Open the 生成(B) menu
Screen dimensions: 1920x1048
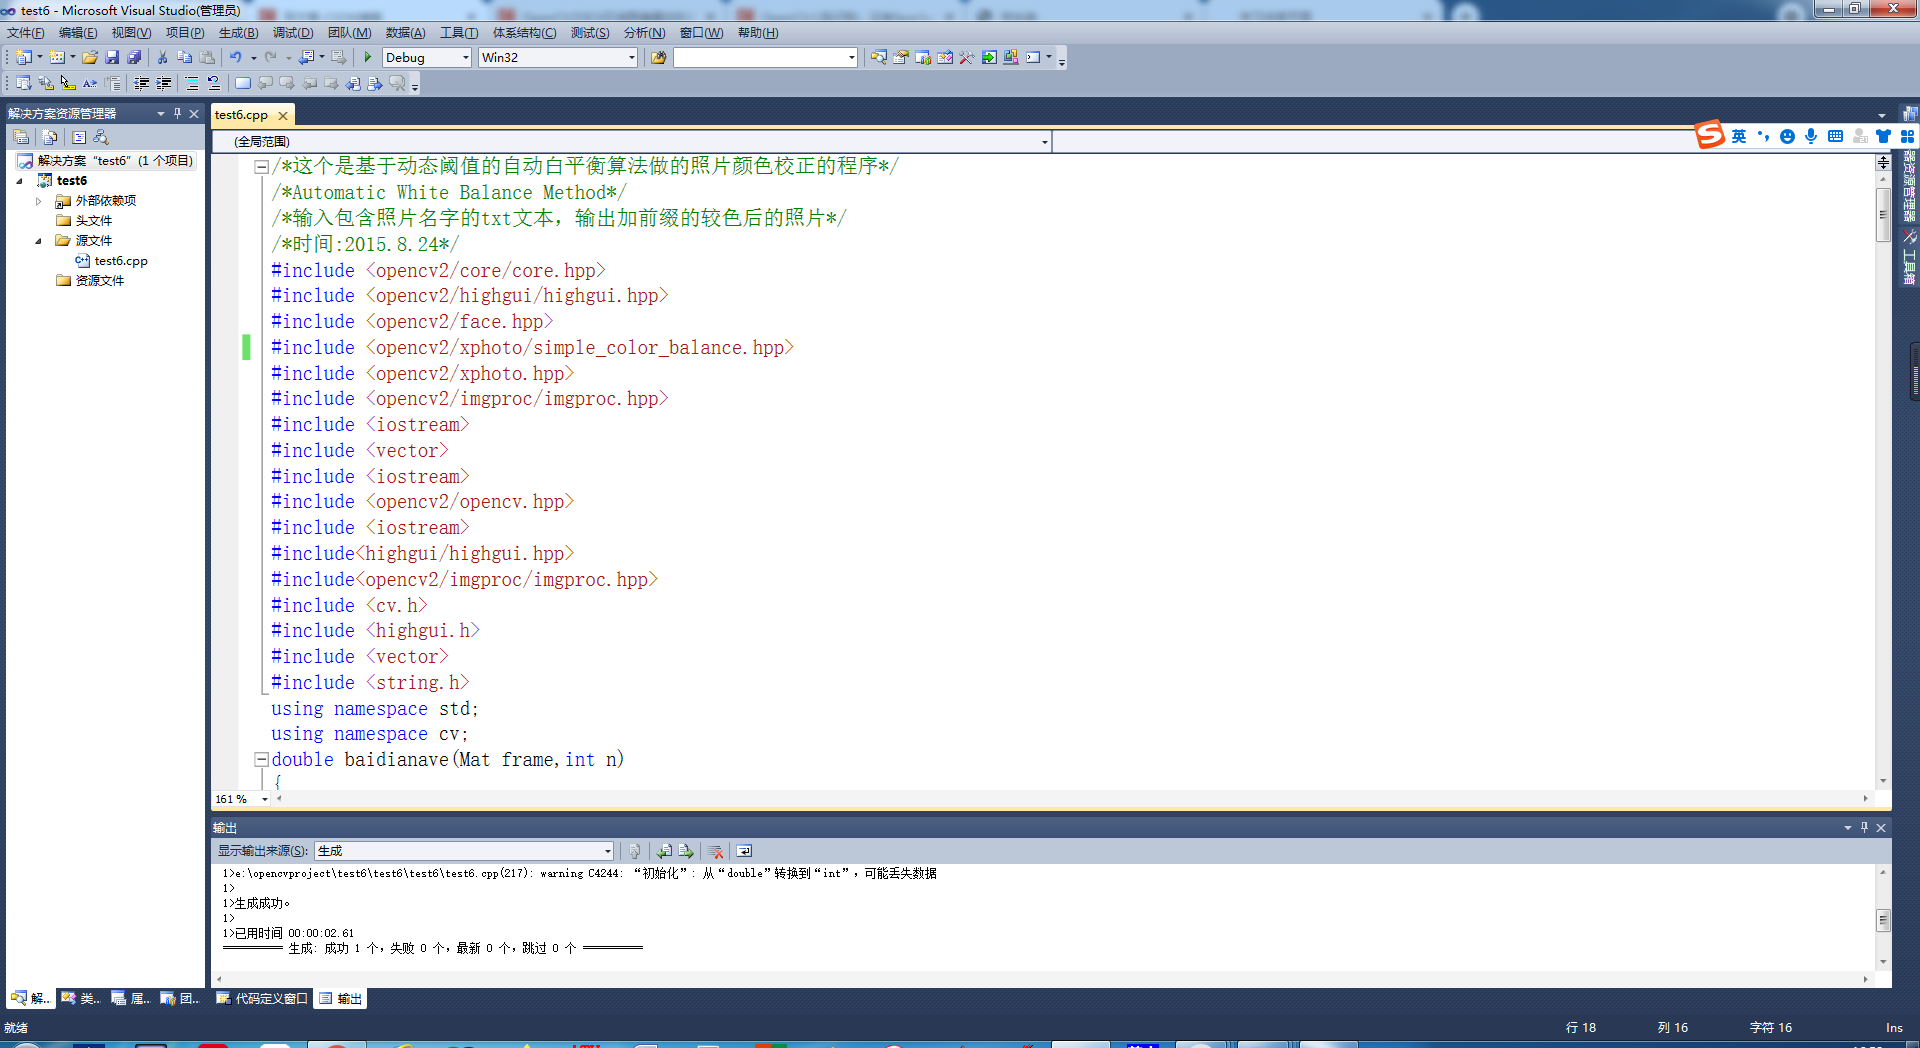[238, 33]
